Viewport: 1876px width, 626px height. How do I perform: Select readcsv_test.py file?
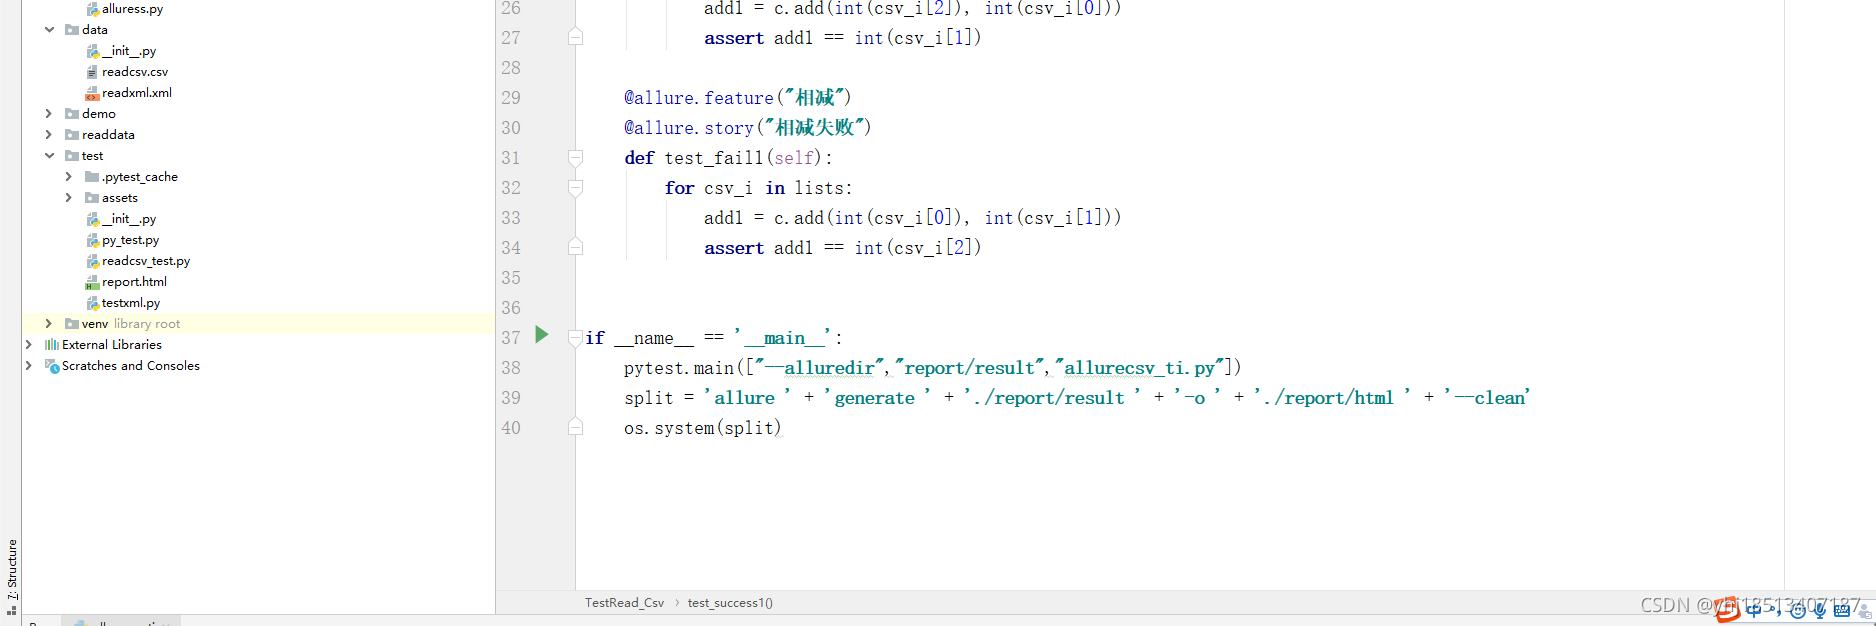pyautogui.click(x=138, y=260)
